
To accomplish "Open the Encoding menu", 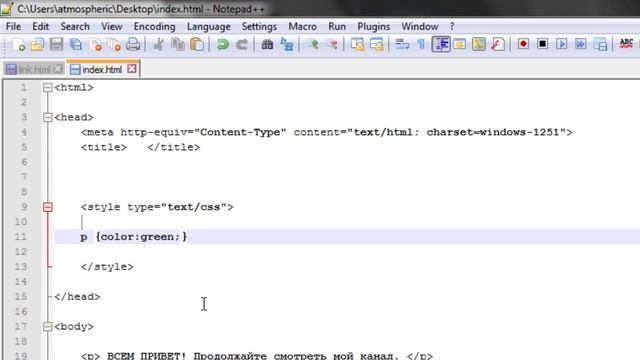I will [x=154, y=27].
